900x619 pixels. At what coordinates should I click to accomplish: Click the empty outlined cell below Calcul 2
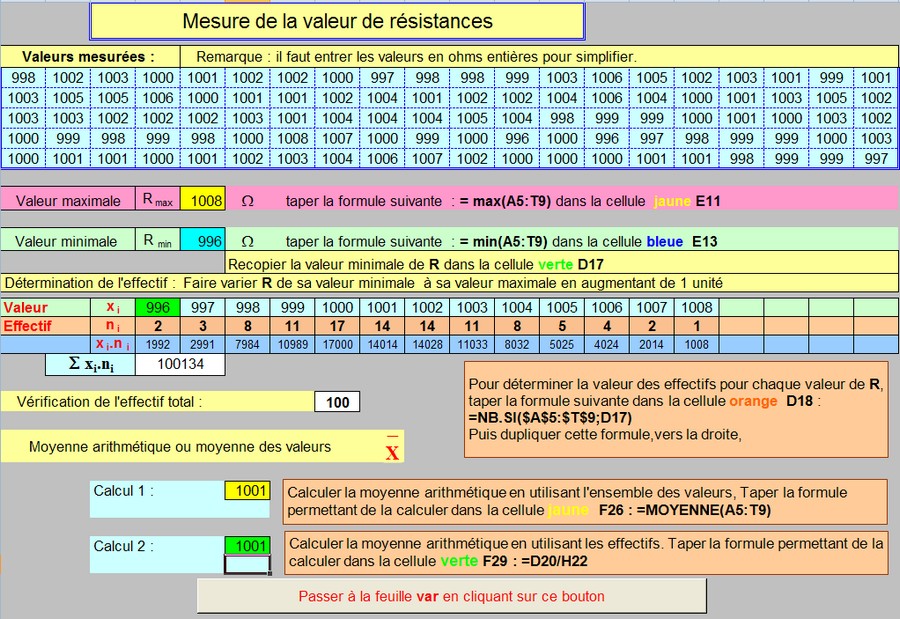[x=247, y=565]
